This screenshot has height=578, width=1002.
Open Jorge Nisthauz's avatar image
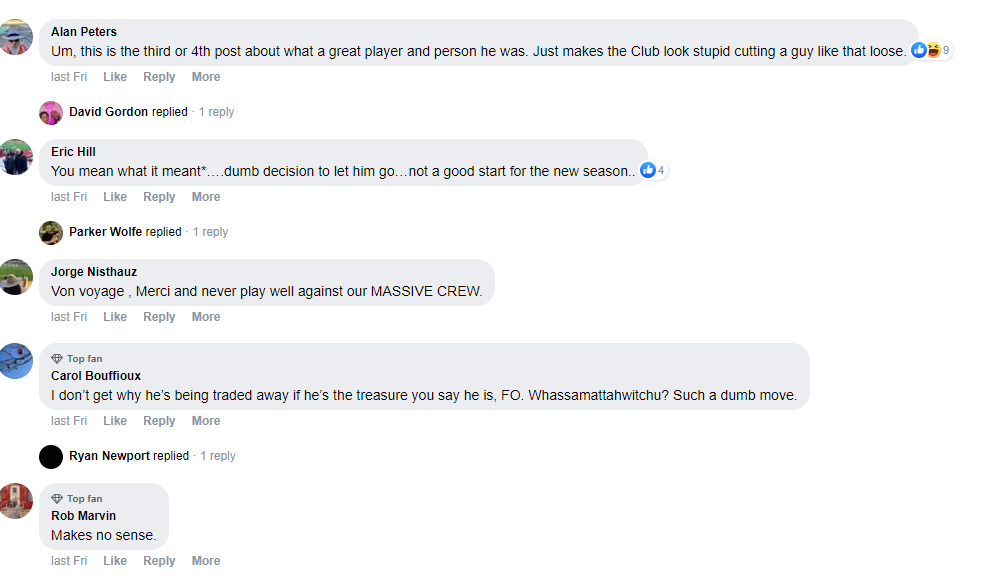tap(17, 277)
